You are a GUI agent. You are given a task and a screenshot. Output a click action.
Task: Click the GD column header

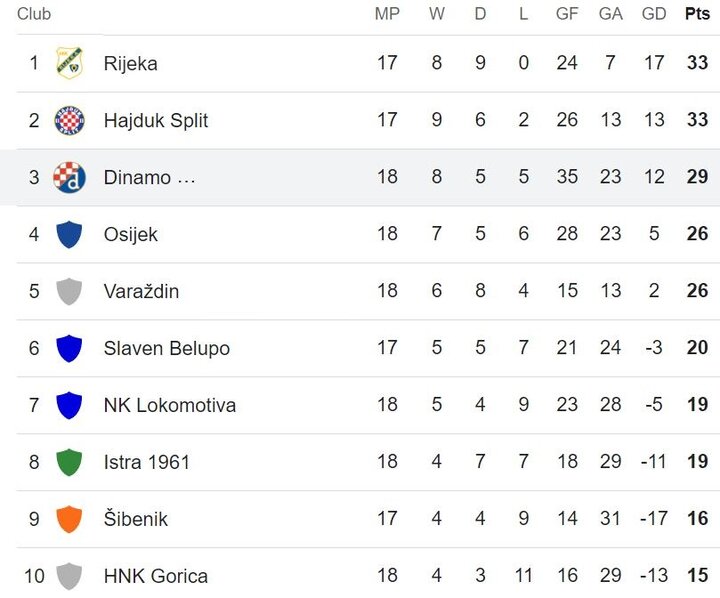pyautogui.click(x=654, y=14)
